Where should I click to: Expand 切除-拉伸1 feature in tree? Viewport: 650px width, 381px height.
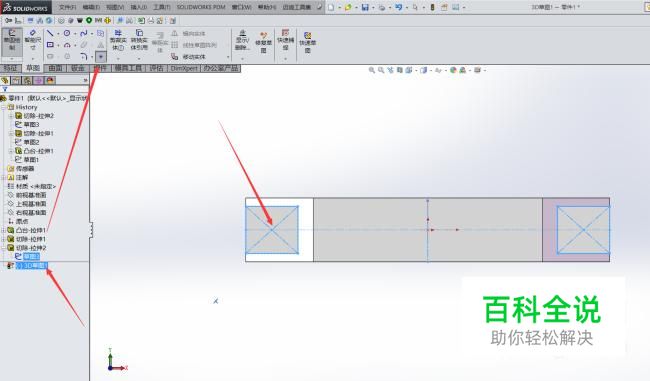click(x=3, y=239)
